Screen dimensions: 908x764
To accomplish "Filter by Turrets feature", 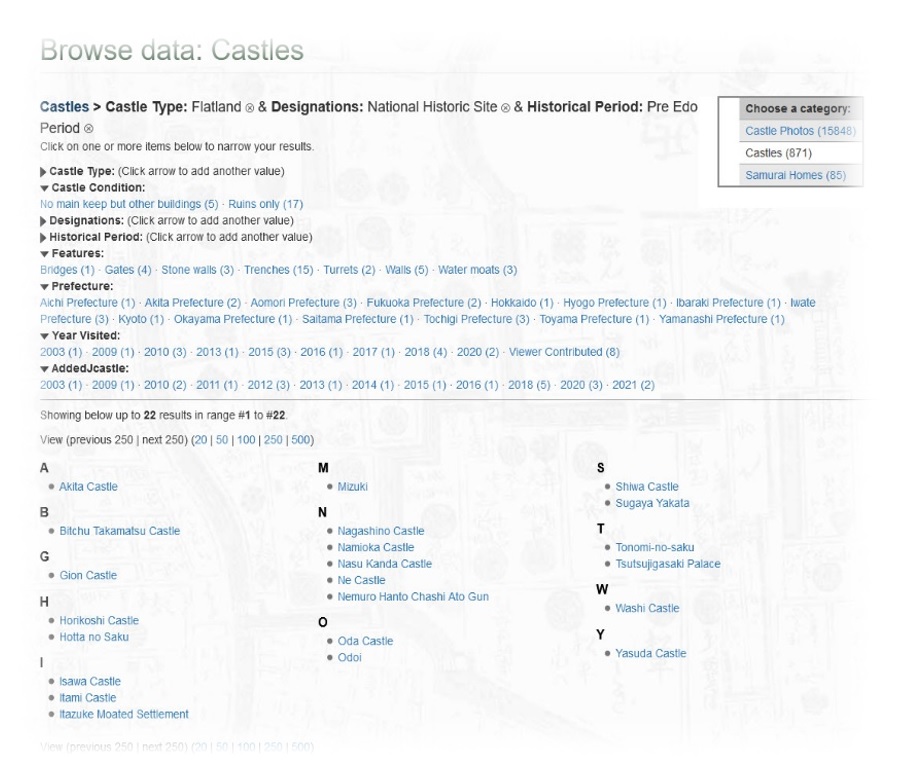I will tap(349, 270).
